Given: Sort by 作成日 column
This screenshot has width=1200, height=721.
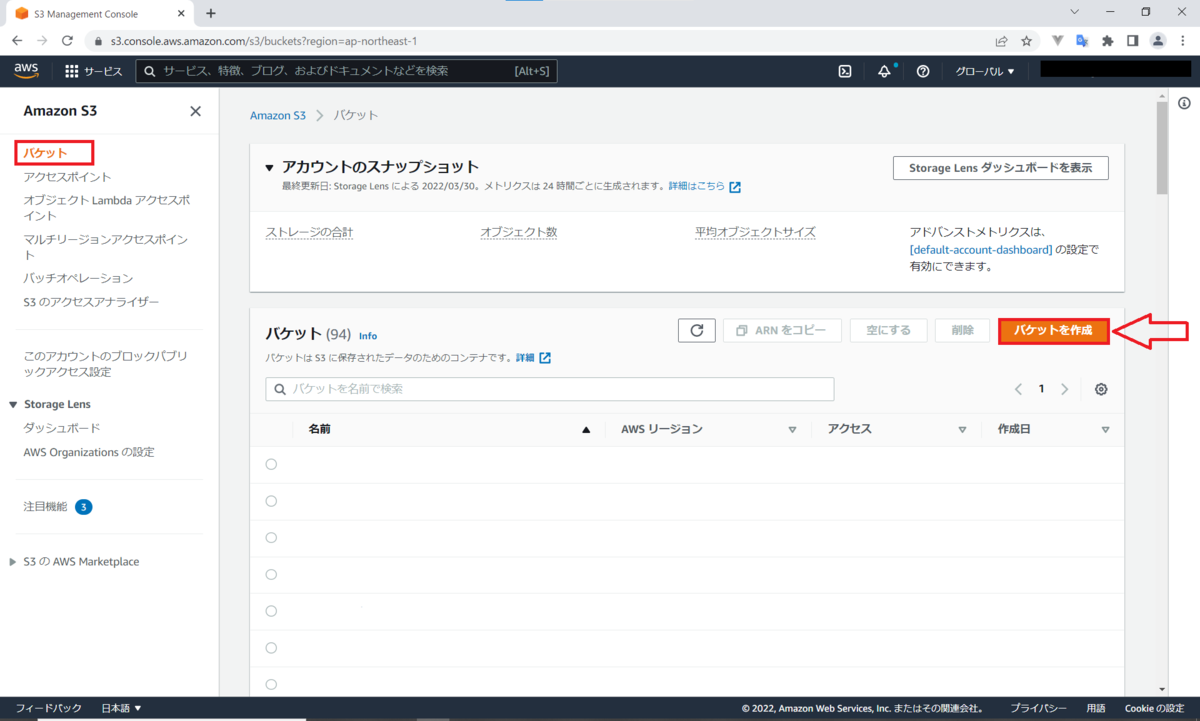Looking at the screenshot, I should (x=1105, y=429).
